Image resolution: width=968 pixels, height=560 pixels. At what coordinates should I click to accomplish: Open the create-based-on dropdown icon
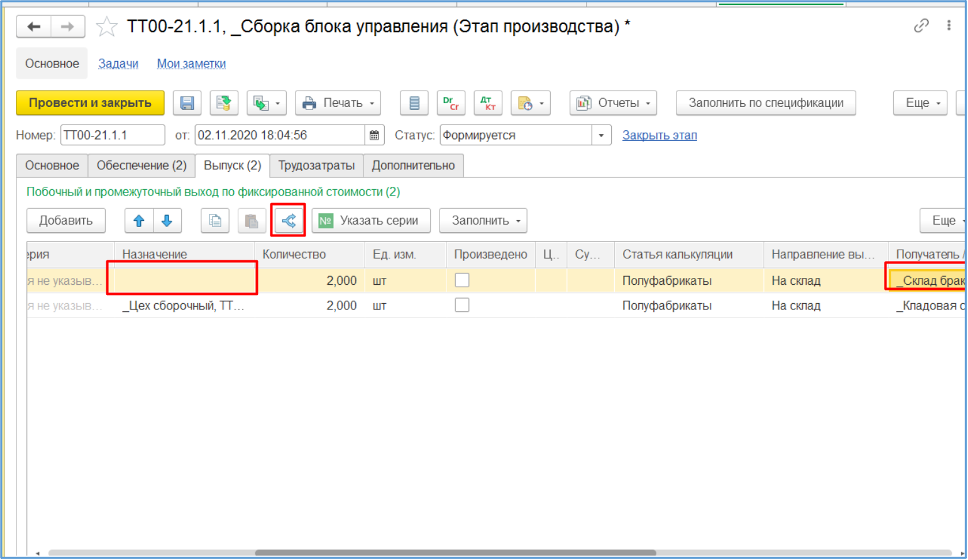point(267,103)
